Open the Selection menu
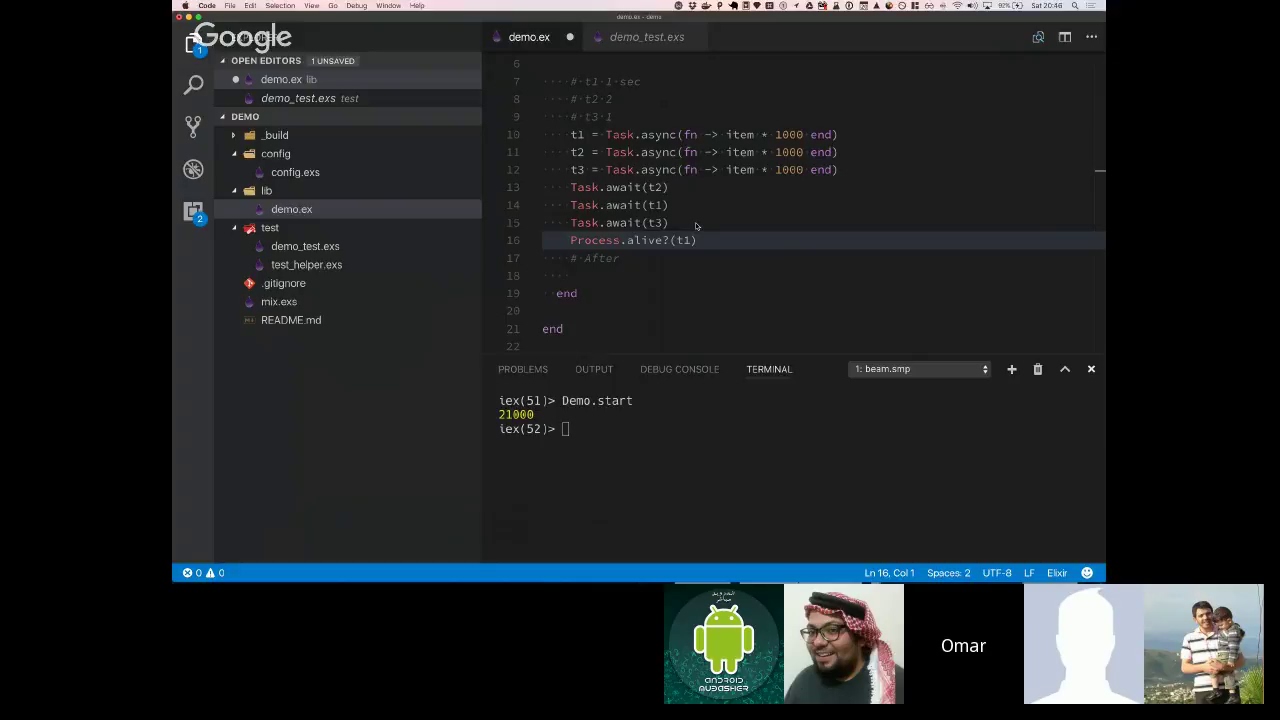The image size is (1280, 720). tap(280, 6)
